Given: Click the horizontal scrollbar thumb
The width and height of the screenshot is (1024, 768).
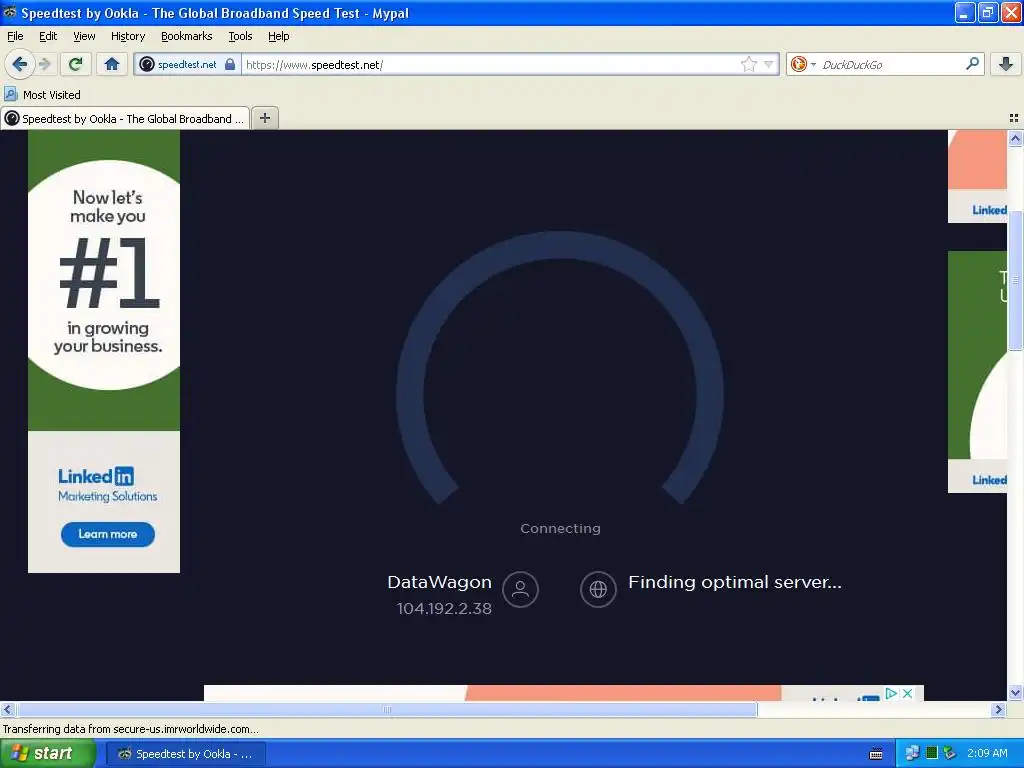Looking at the screenshot, I should click(x=387, y=709).
